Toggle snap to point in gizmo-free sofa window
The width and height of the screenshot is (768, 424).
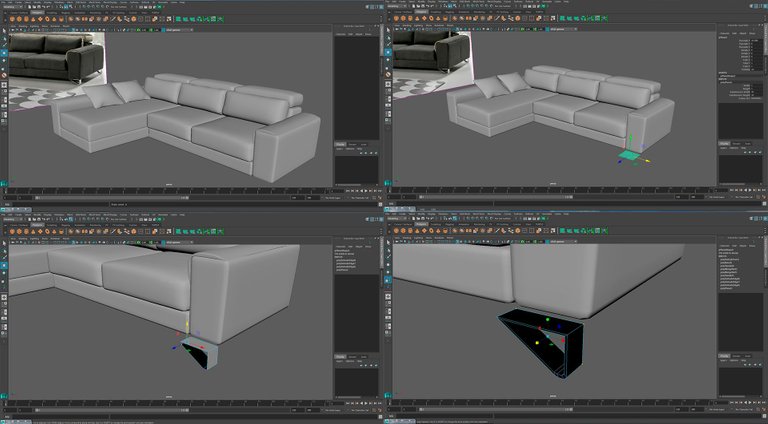click(x=93, y=6)
